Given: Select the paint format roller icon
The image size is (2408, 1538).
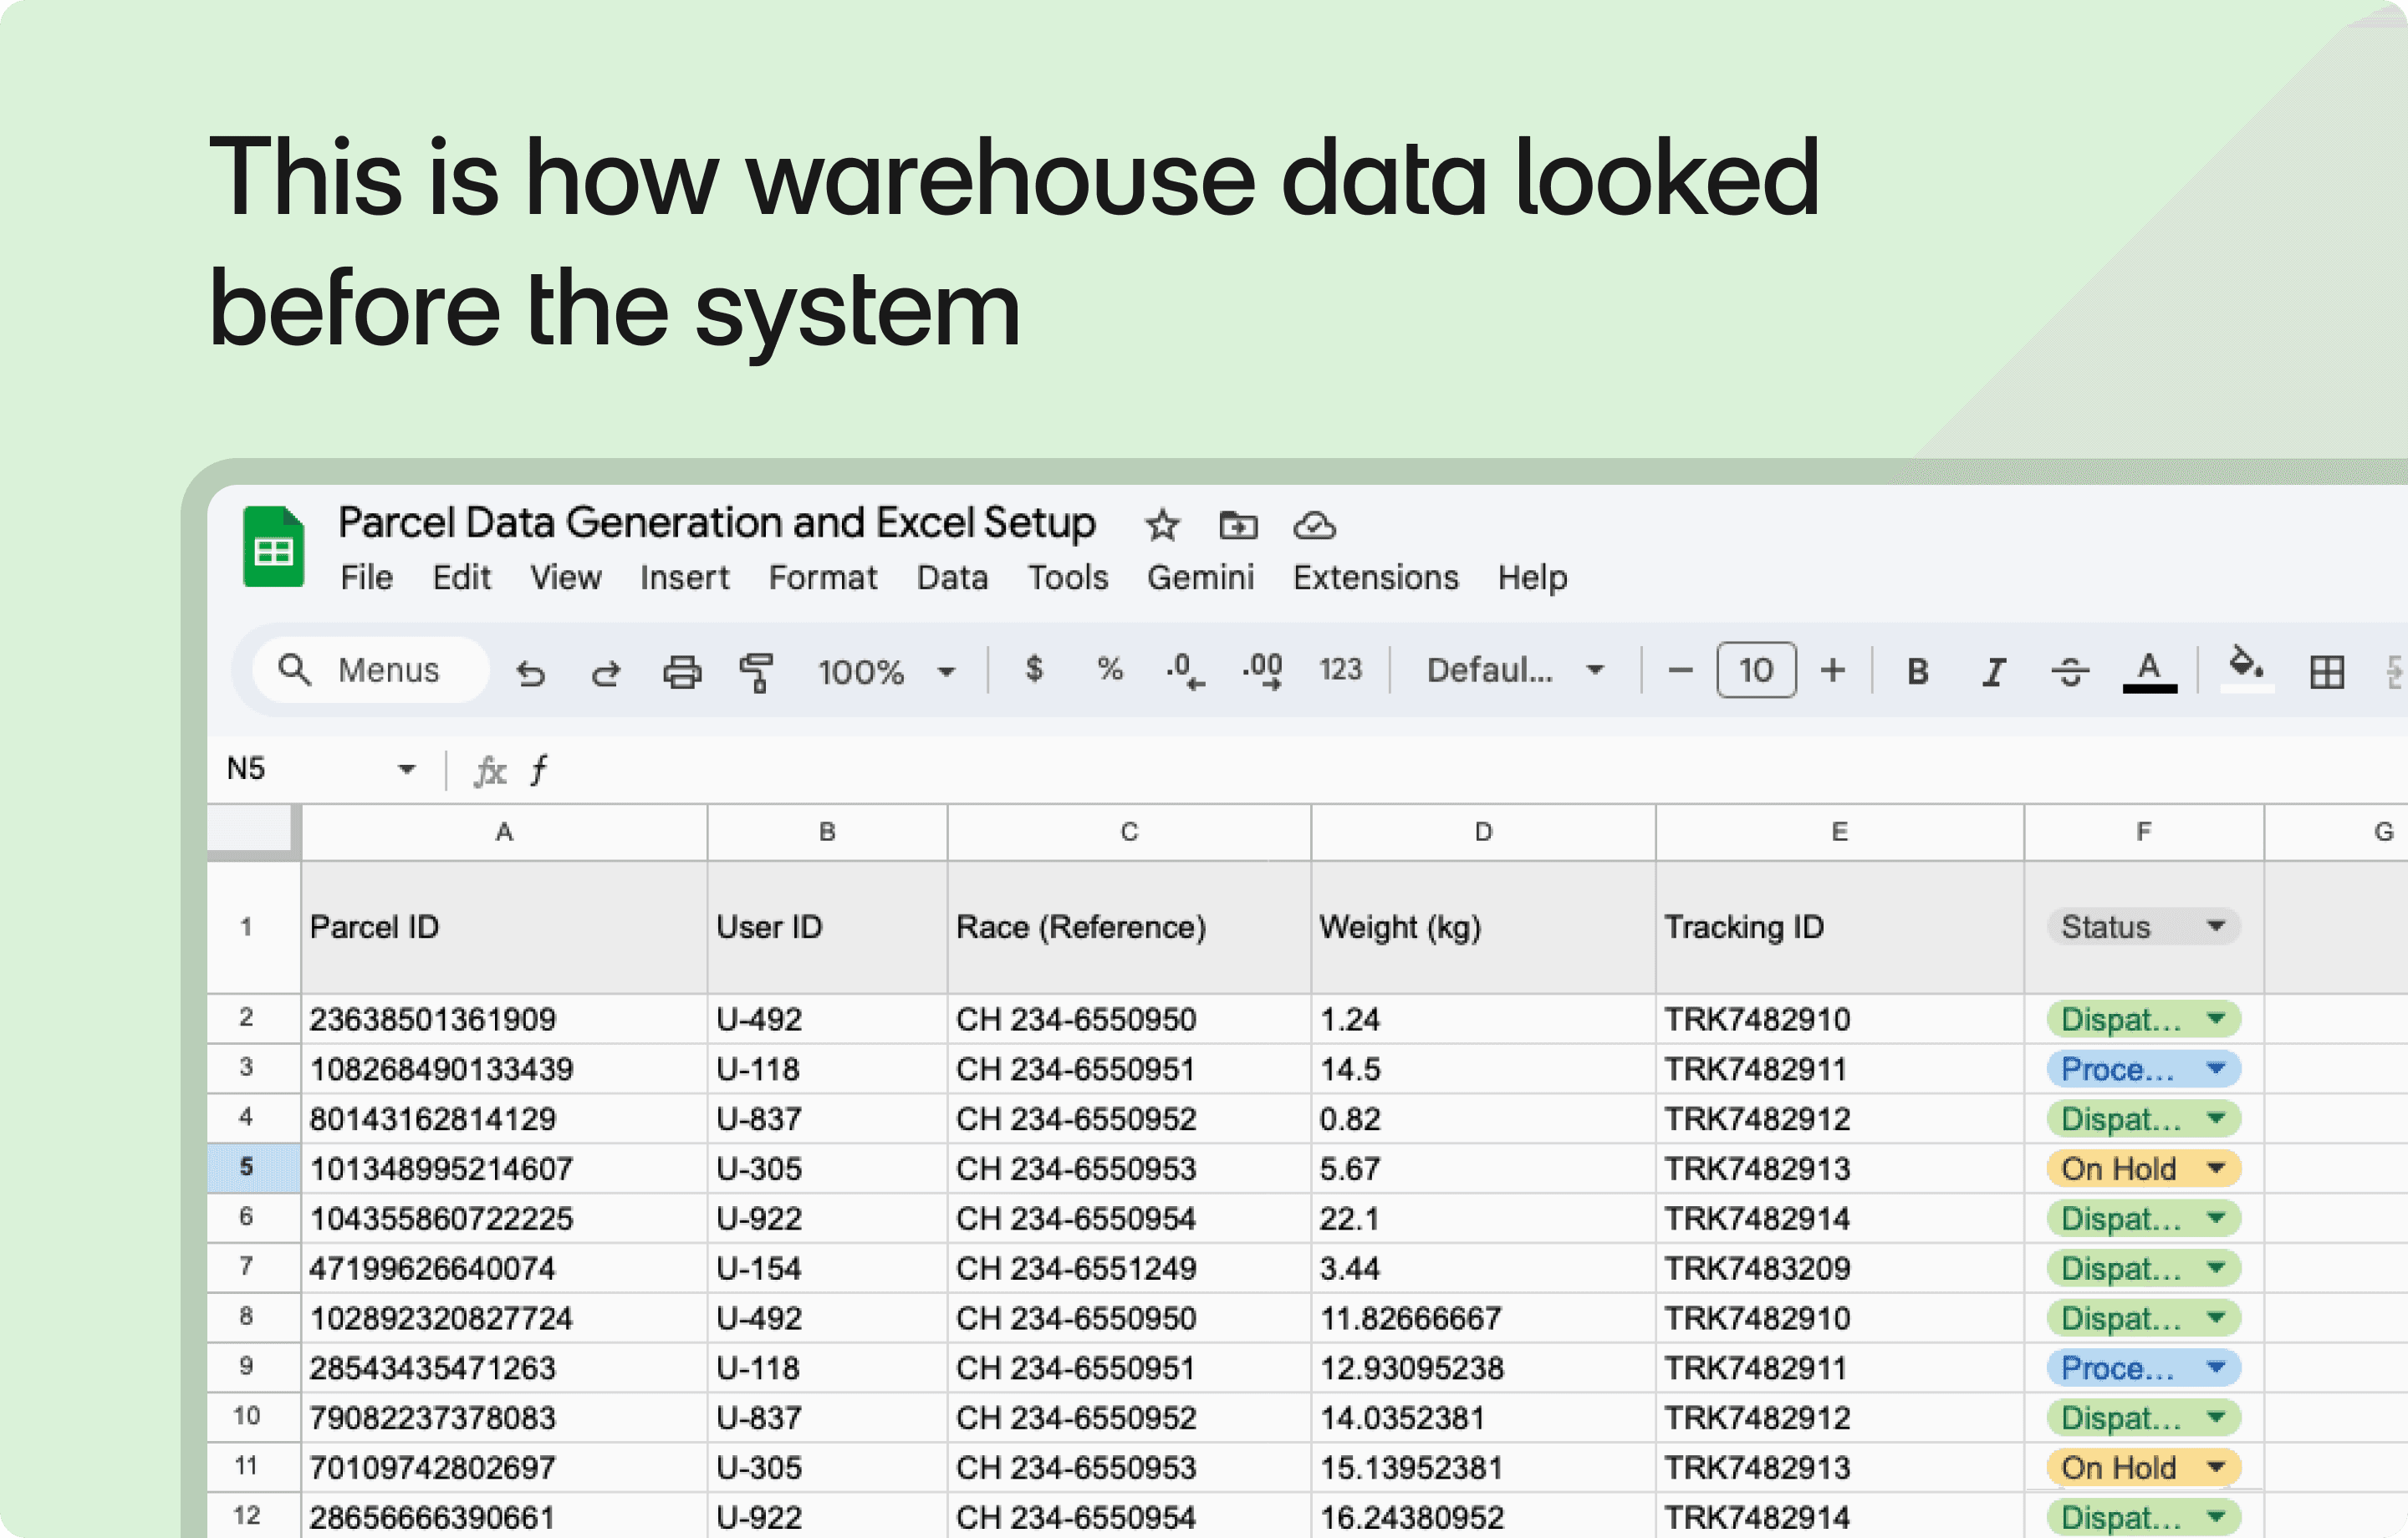Looking at the screenshot, I should click(757, 672).
